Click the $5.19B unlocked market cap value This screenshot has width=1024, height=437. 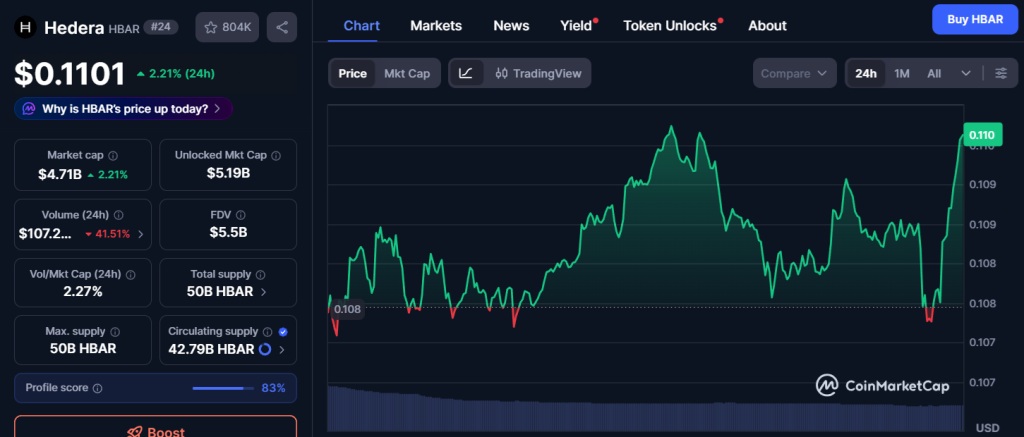point(228,173)
